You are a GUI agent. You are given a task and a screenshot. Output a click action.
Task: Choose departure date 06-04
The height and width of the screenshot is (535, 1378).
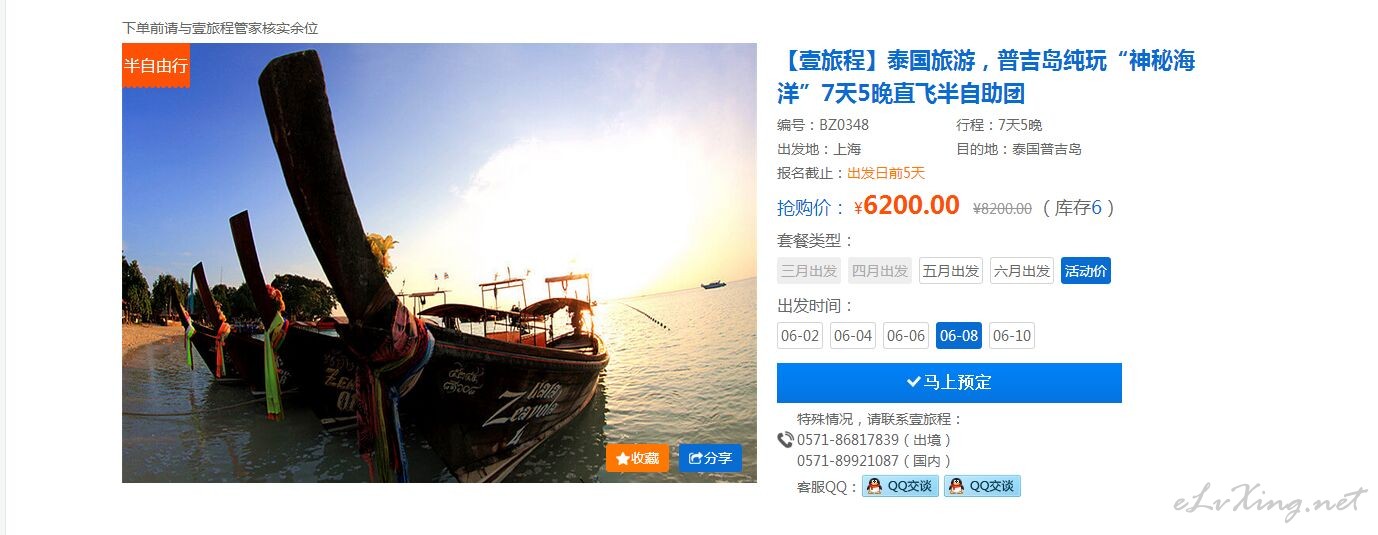(x=853, y=336)
